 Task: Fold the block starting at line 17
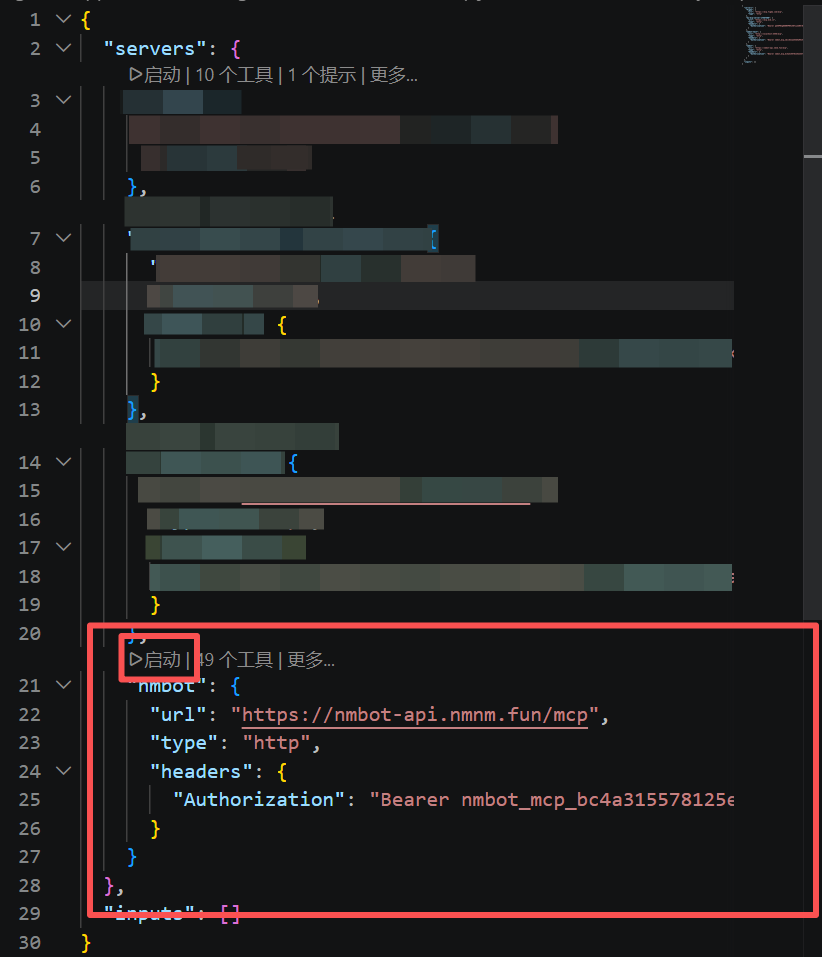tap(61, 547)
